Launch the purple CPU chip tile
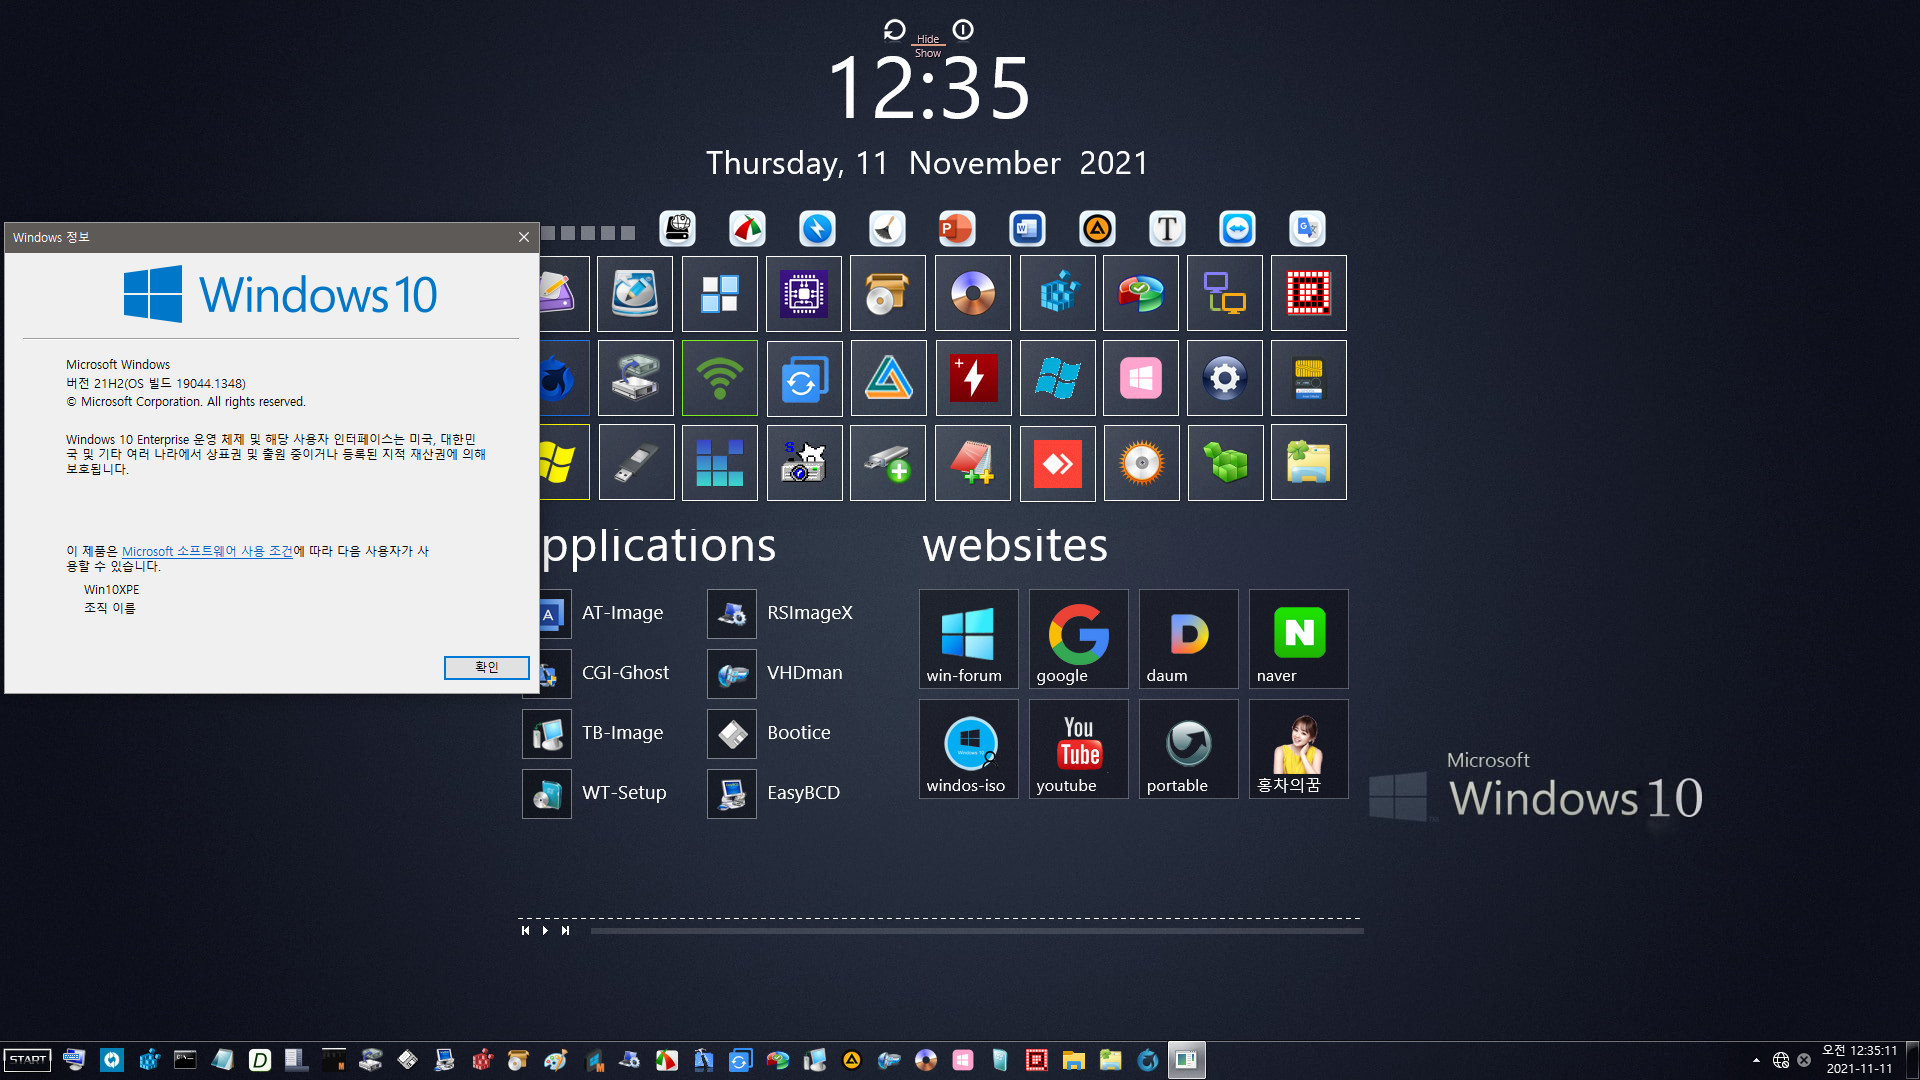The image size is (1920, 1080). pos(804,294)
